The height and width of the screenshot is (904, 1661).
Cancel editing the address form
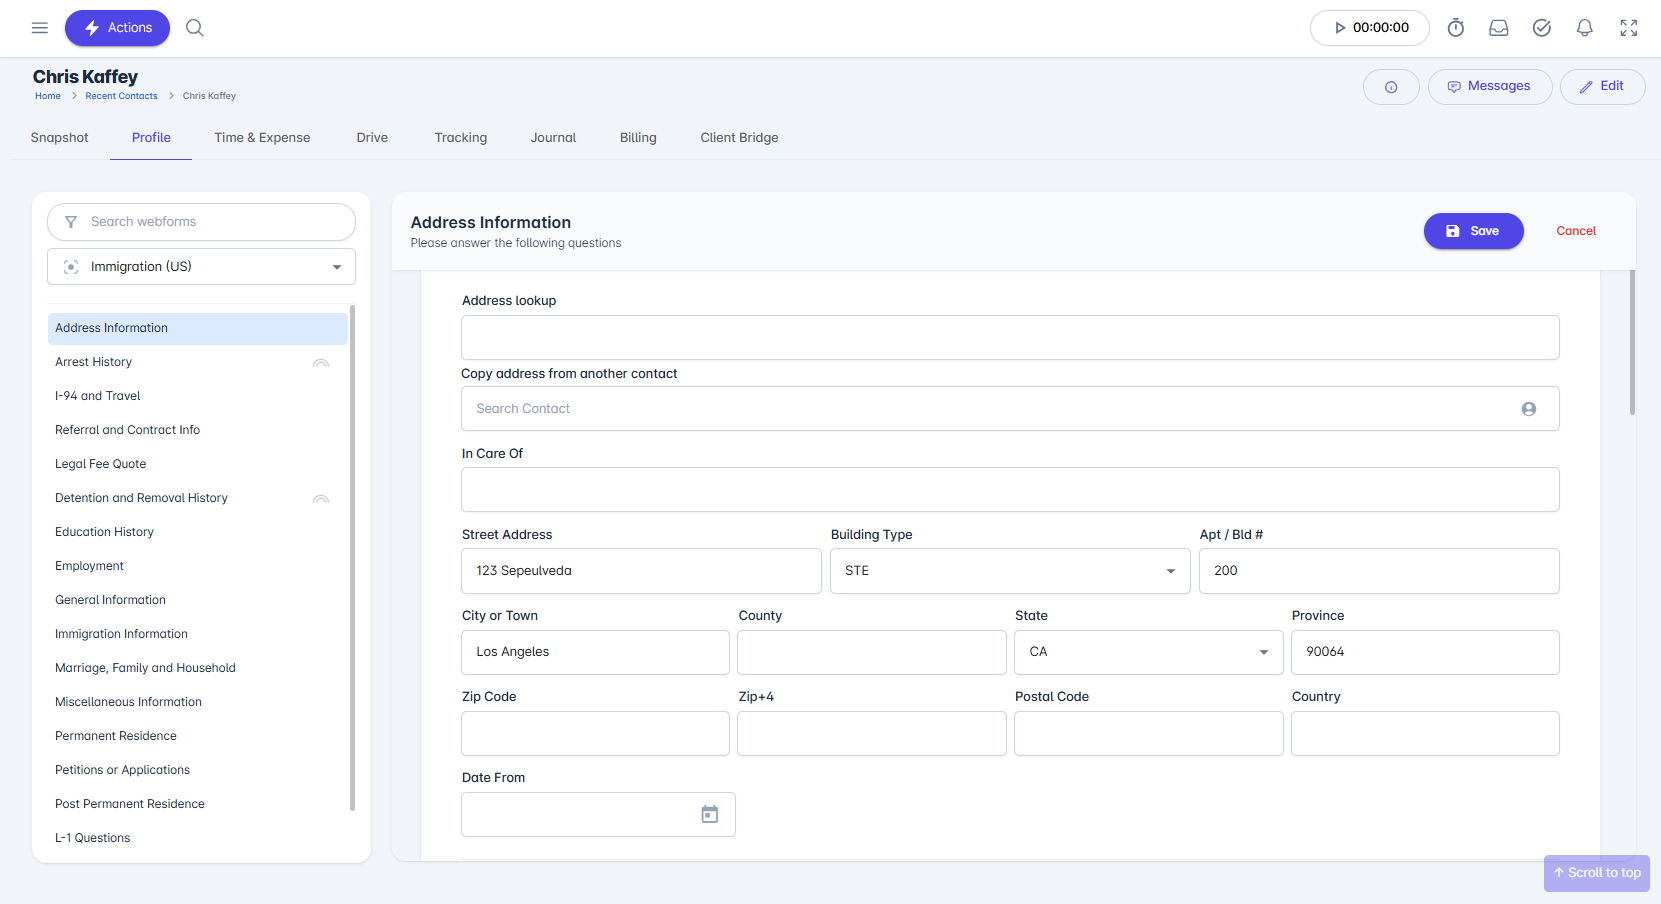[1576, 231]
